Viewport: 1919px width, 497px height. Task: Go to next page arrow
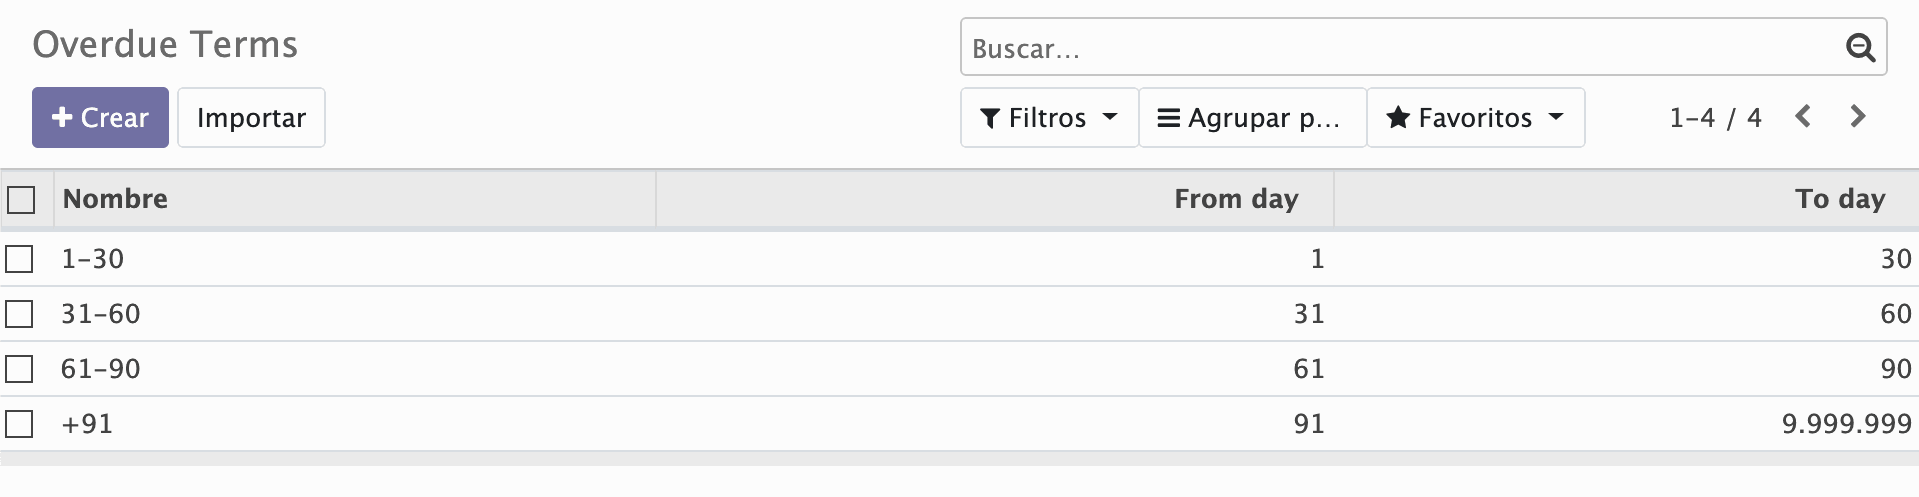1858,117
